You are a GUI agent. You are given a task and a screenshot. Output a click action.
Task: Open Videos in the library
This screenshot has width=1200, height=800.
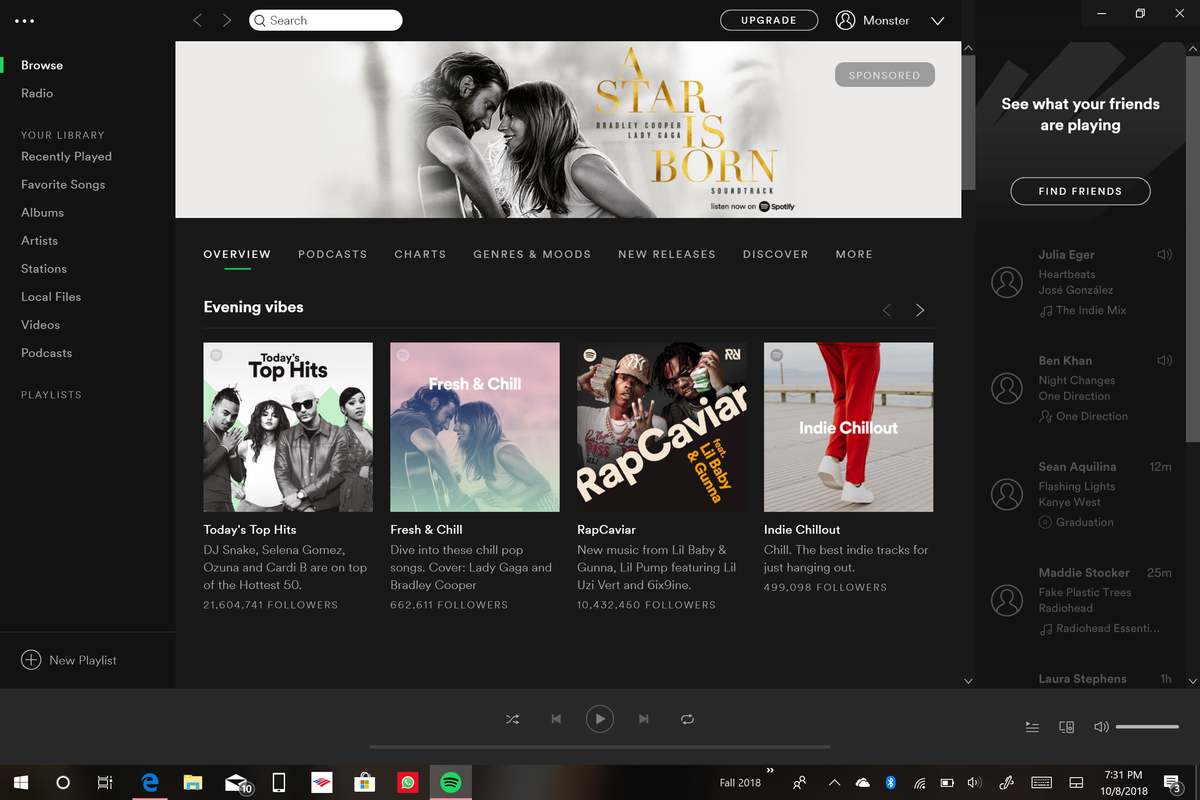(41, 325)
